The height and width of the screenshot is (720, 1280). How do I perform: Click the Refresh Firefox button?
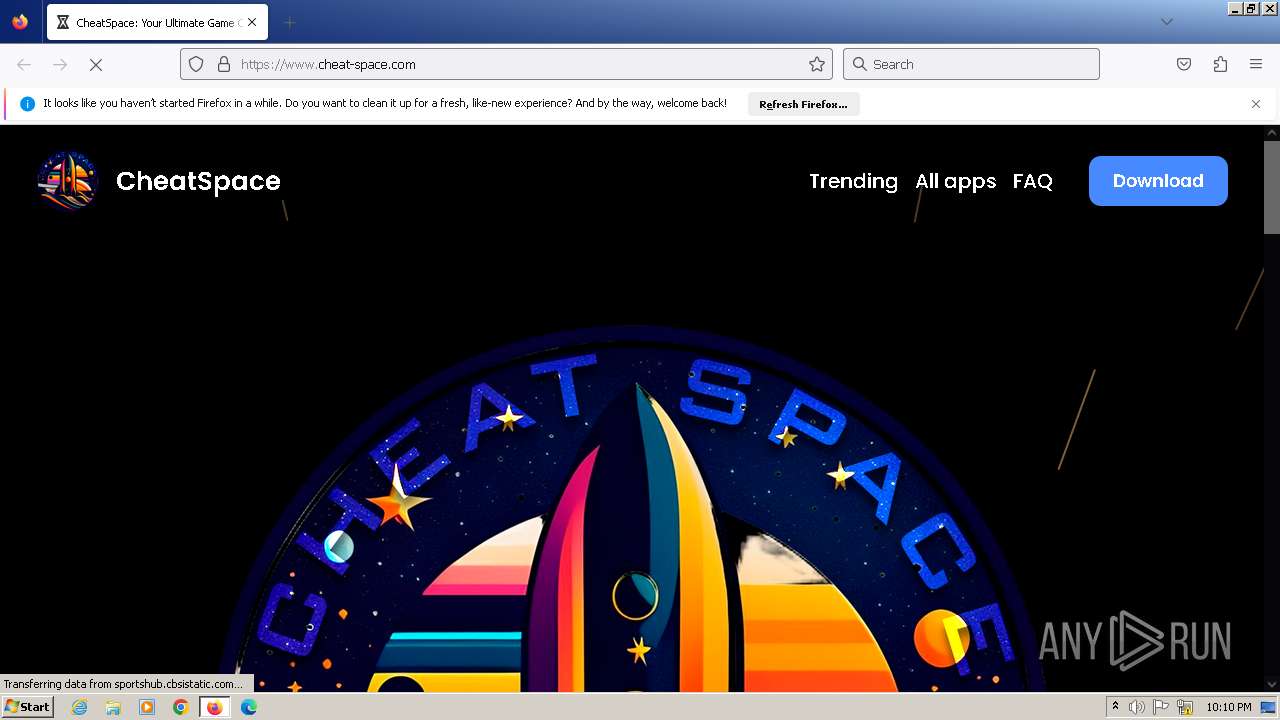pyautogui.click(x=803, y=104)
